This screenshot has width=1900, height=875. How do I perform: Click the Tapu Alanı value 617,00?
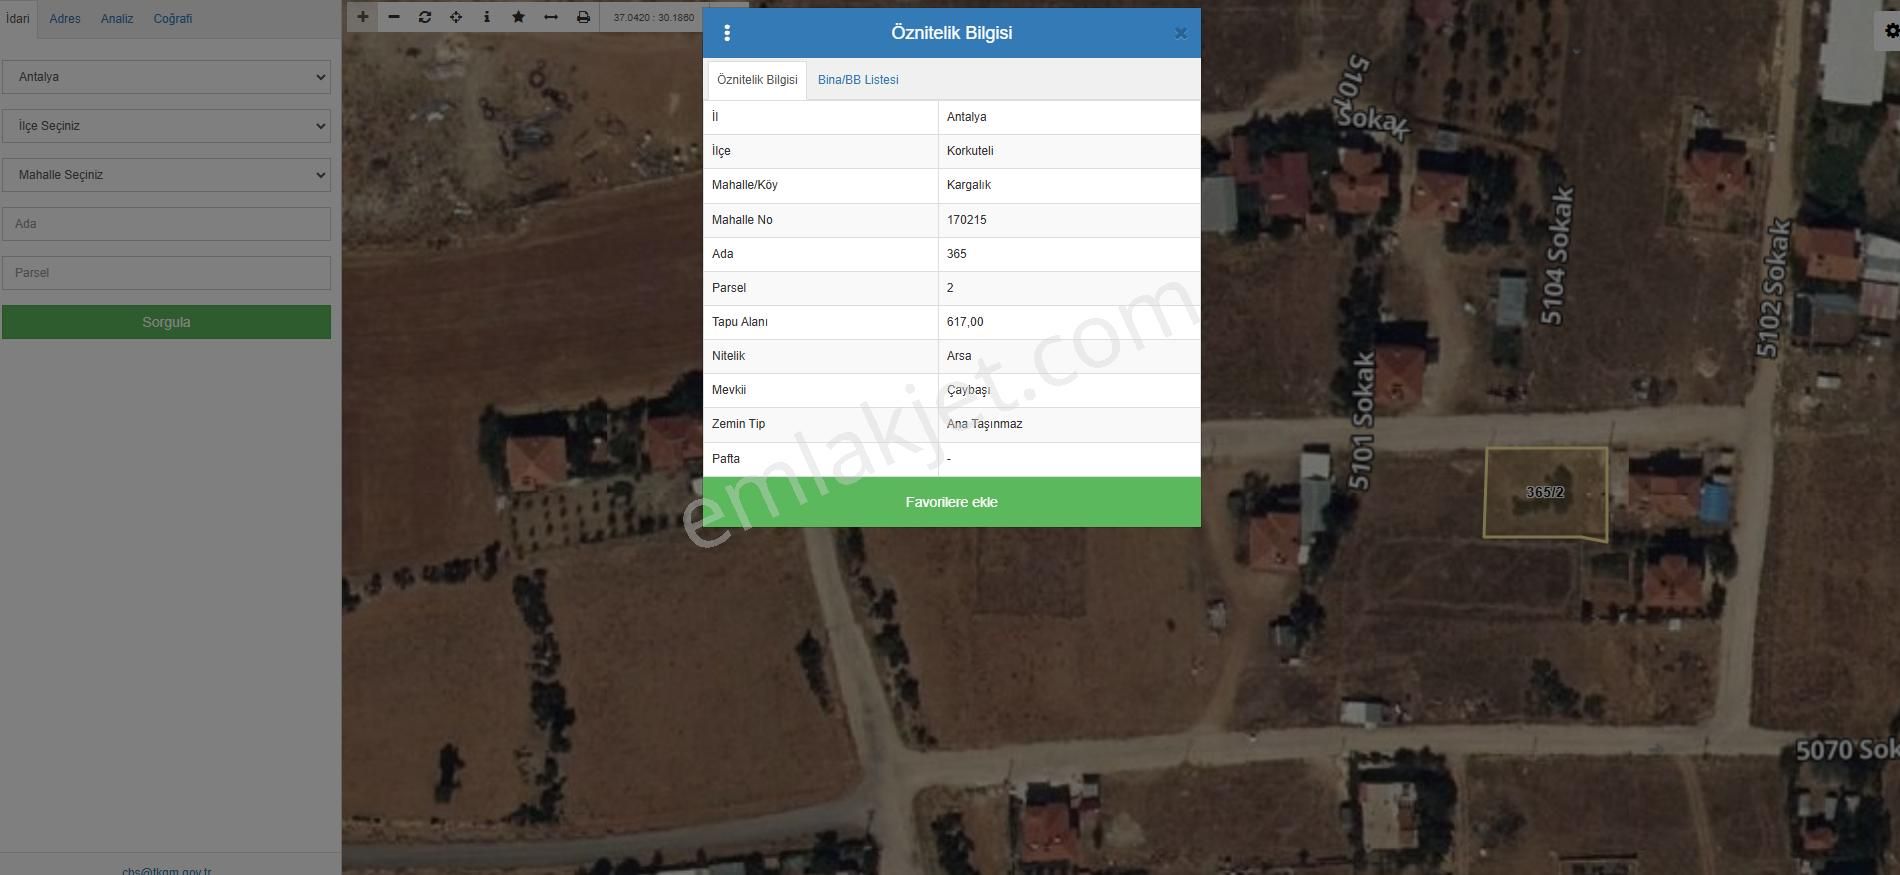coord(1069,322)
